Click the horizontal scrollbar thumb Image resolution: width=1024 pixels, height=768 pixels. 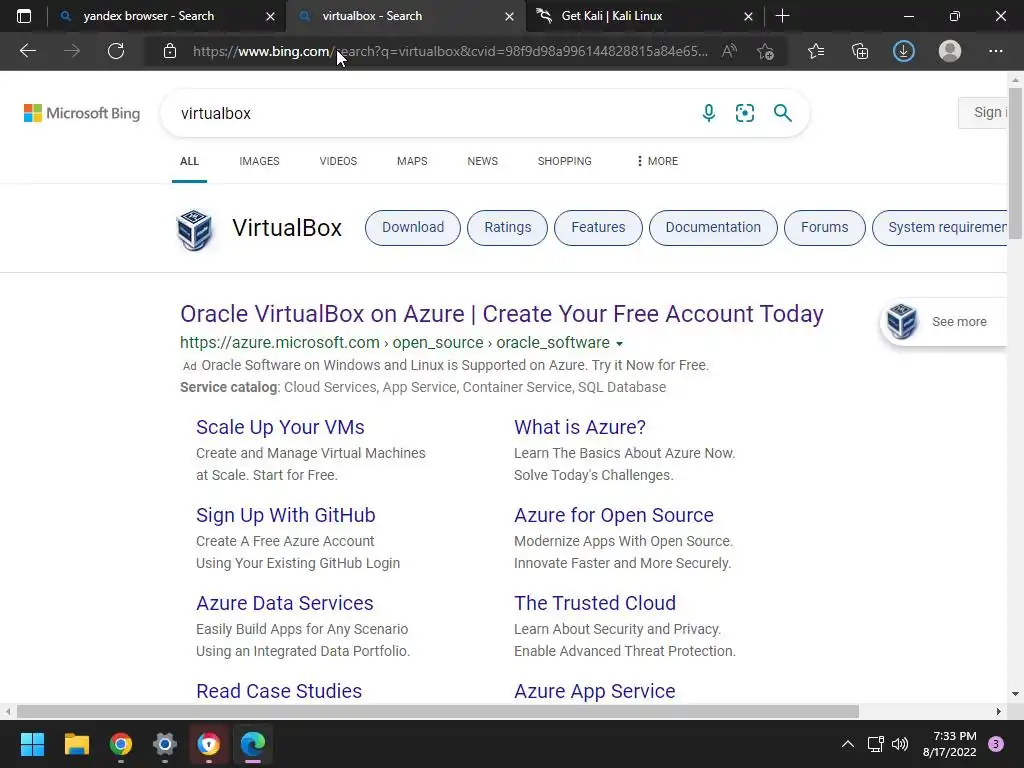(x=438, y=711)
